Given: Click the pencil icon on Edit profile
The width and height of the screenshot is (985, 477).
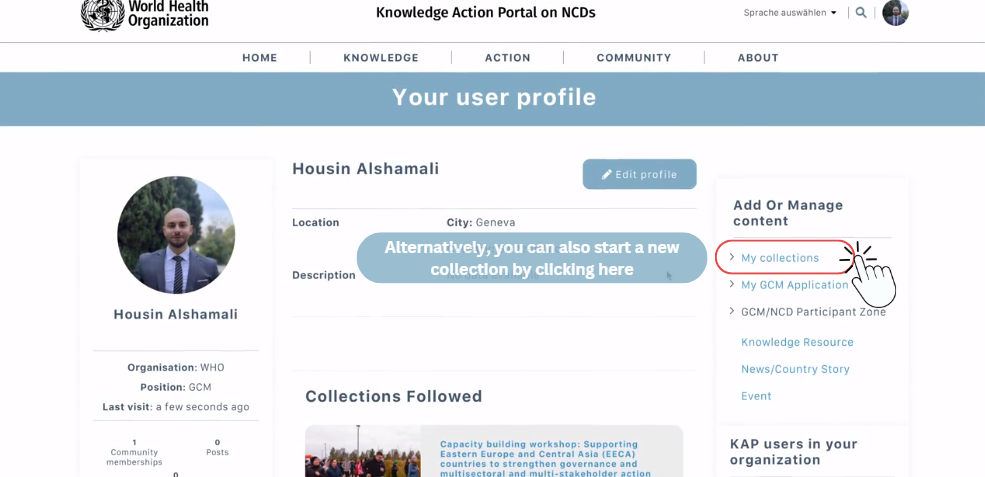Looking at the screenshot, I should [x=607, y=175].
